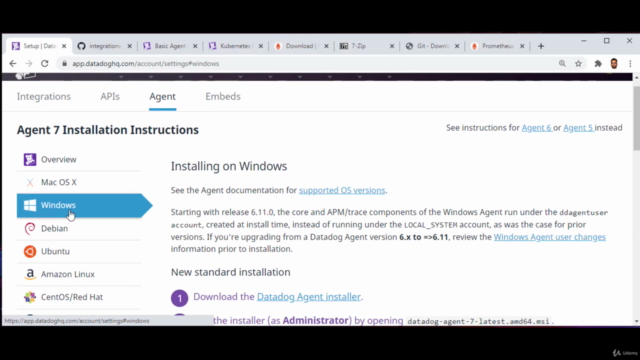The width and height of the screenshot is (640, 360).
Task: Close the Basic Agent tab
Action: point(195,46)
